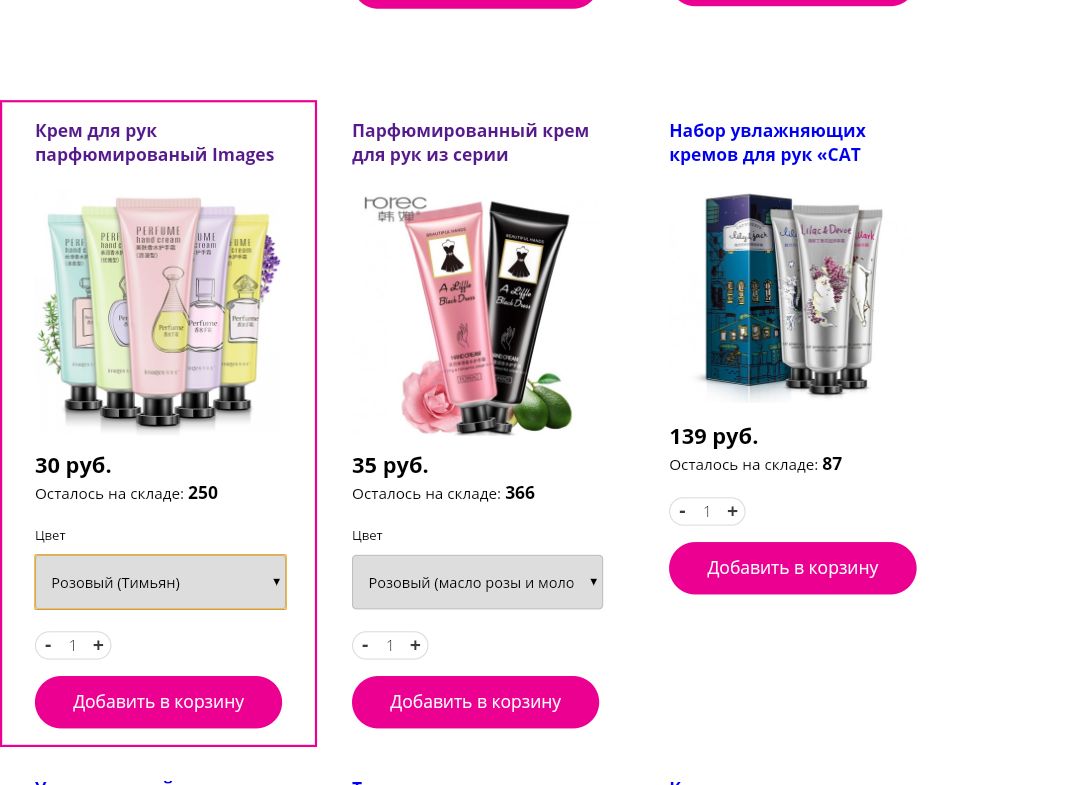Viewport: 1080px width, 785px height.
Task: Click plus for 35 руб. hand cream
Action: [415, 645]
